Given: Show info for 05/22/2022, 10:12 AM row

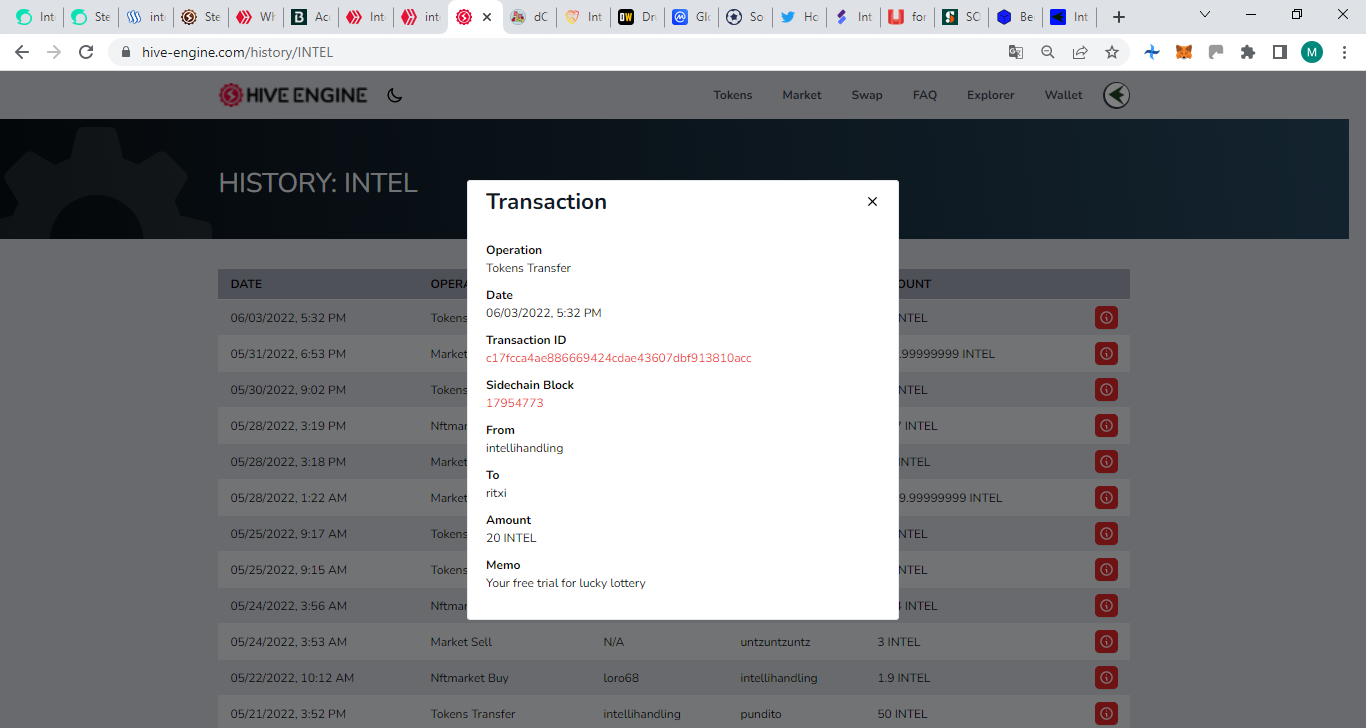Looking at the screenshot, I should tap(1106, 677).
